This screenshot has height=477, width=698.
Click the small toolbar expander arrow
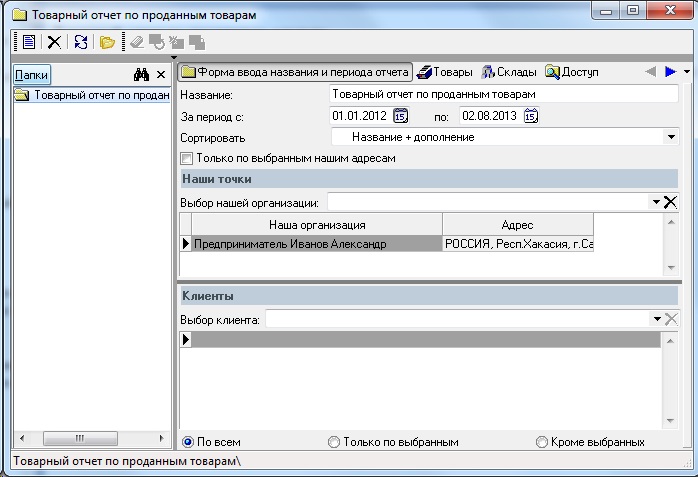coord(174,57)
